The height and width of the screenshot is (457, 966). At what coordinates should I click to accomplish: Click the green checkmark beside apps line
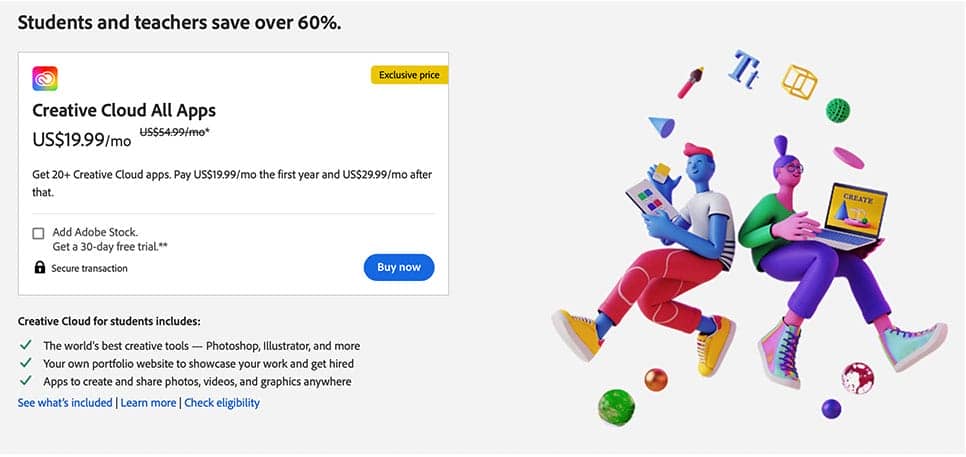tap(25, 381)
